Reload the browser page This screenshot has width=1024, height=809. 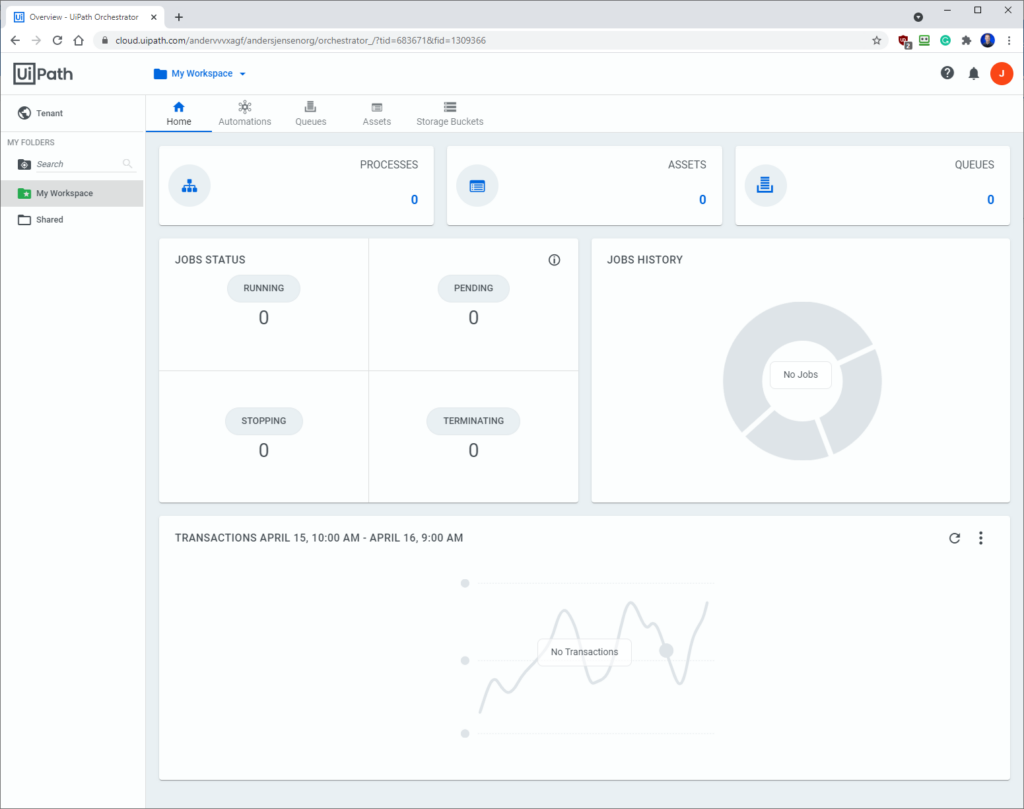(x=57, y=40)
